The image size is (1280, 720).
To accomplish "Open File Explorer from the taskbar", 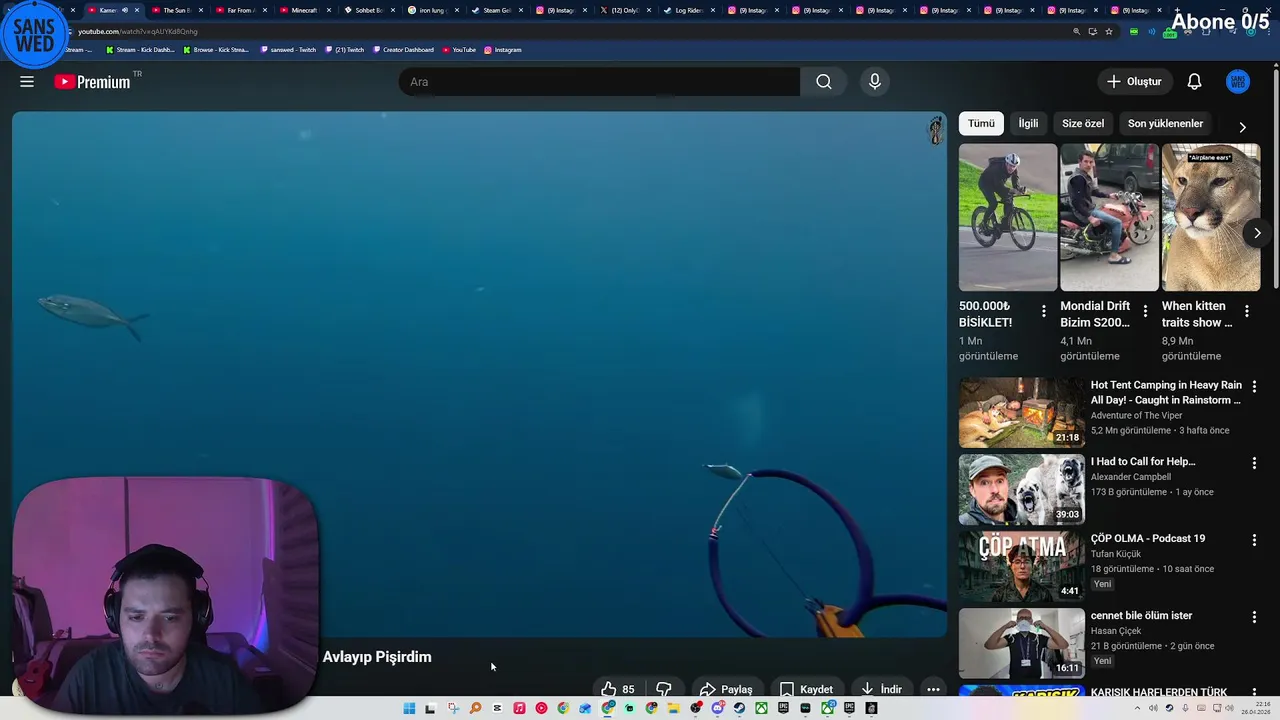I will point(673,708).
